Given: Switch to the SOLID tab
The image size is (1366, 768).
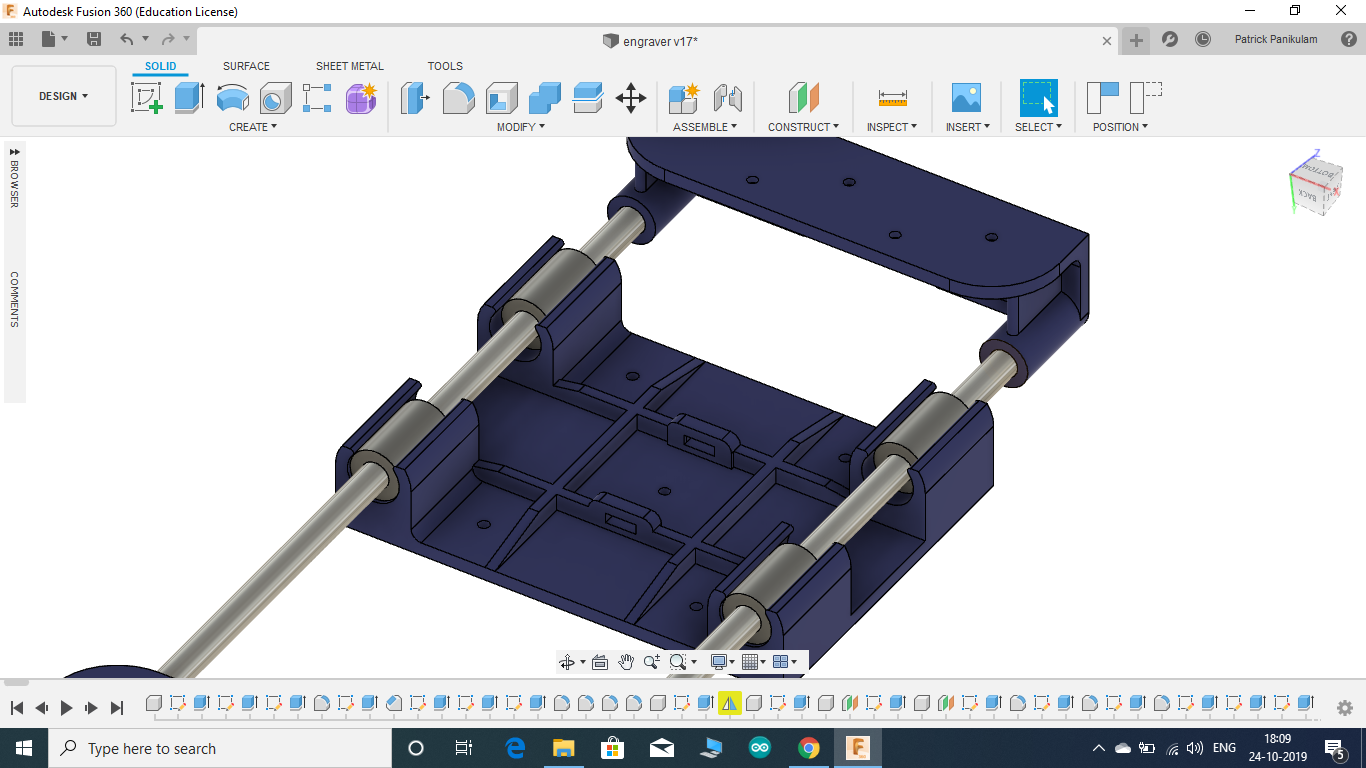Looking at the screenshot, I should (160, 66).
